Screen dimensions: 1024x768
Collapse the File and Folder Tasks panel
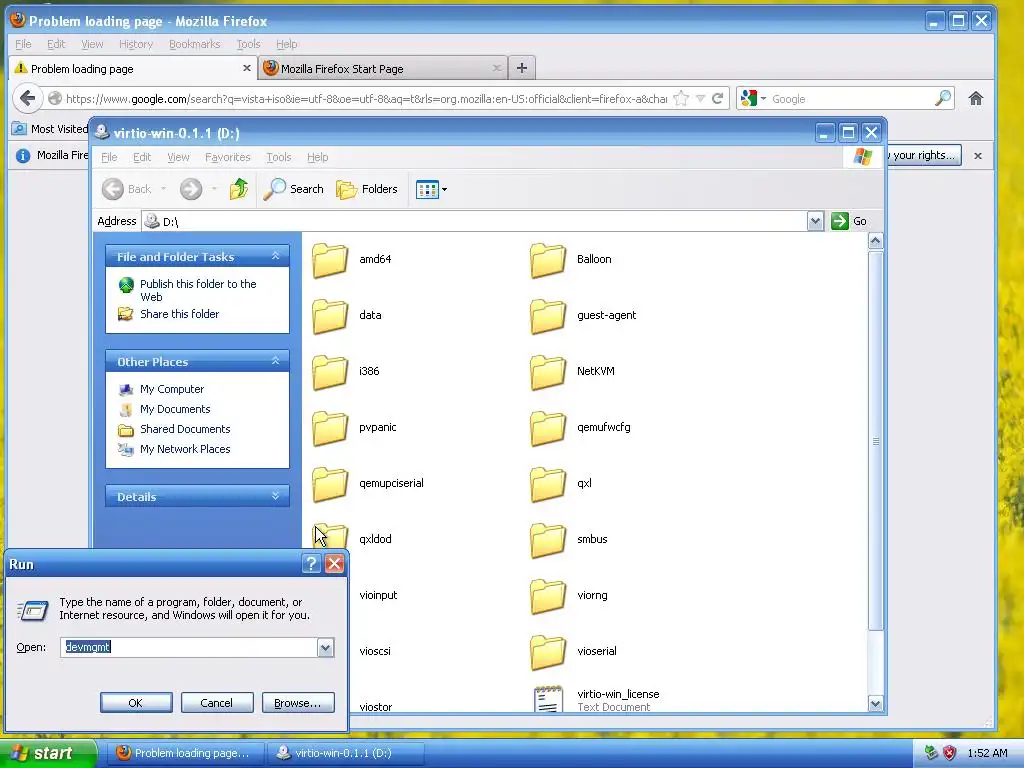click(x=276, y=256)
